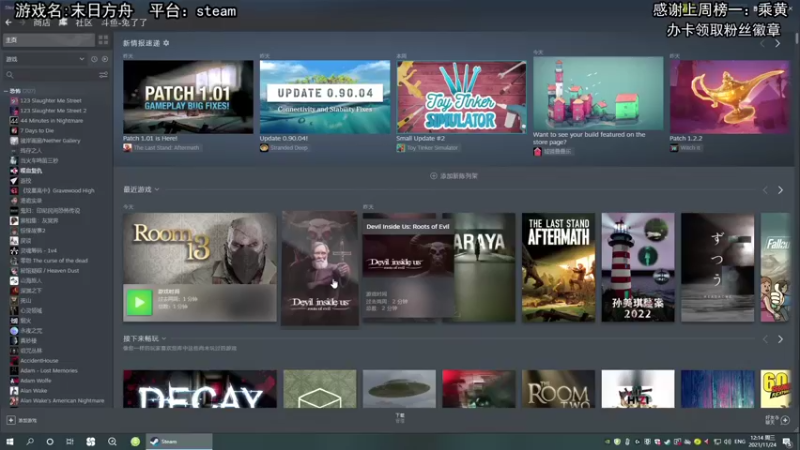
Task: Open Patch 1.2.2 golden lamp news
Action: click(x=730, y=97)
